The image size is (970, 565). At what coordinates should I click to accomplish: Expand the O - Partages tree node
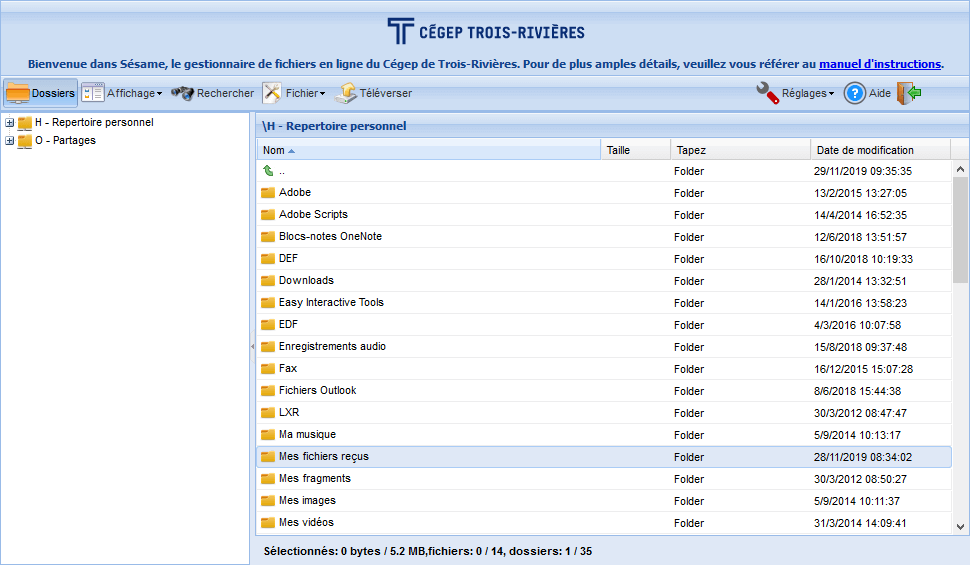pyautogui.click(x=10, y=141)
